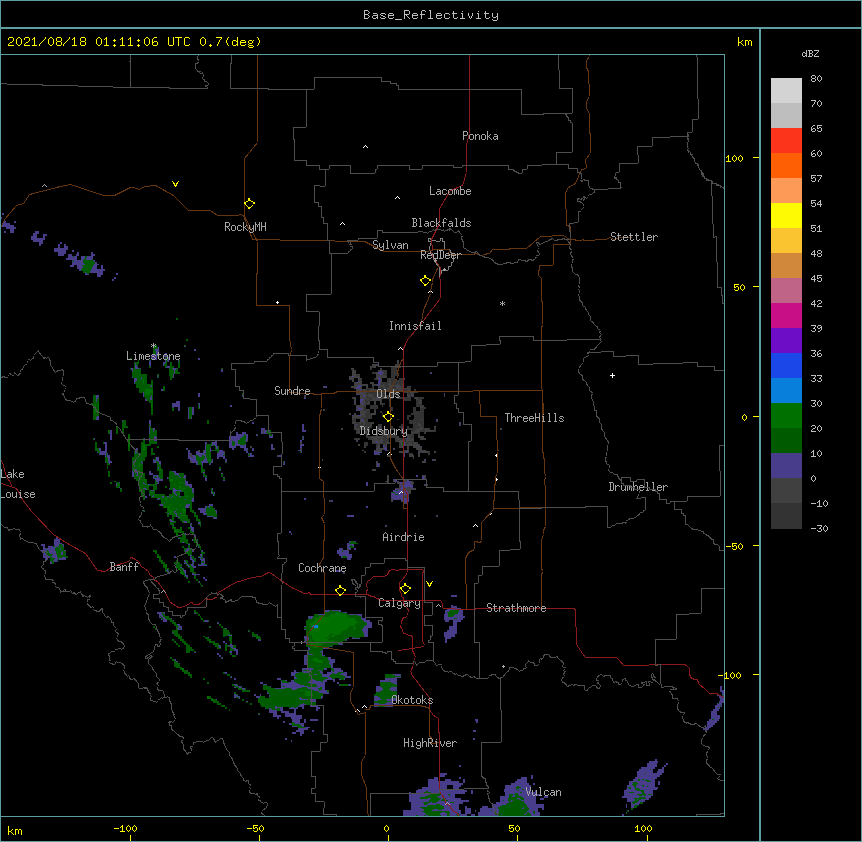Select the bright green swatch below 30 dBZ
The image size is (862, 842).
(x=786, y=416)
